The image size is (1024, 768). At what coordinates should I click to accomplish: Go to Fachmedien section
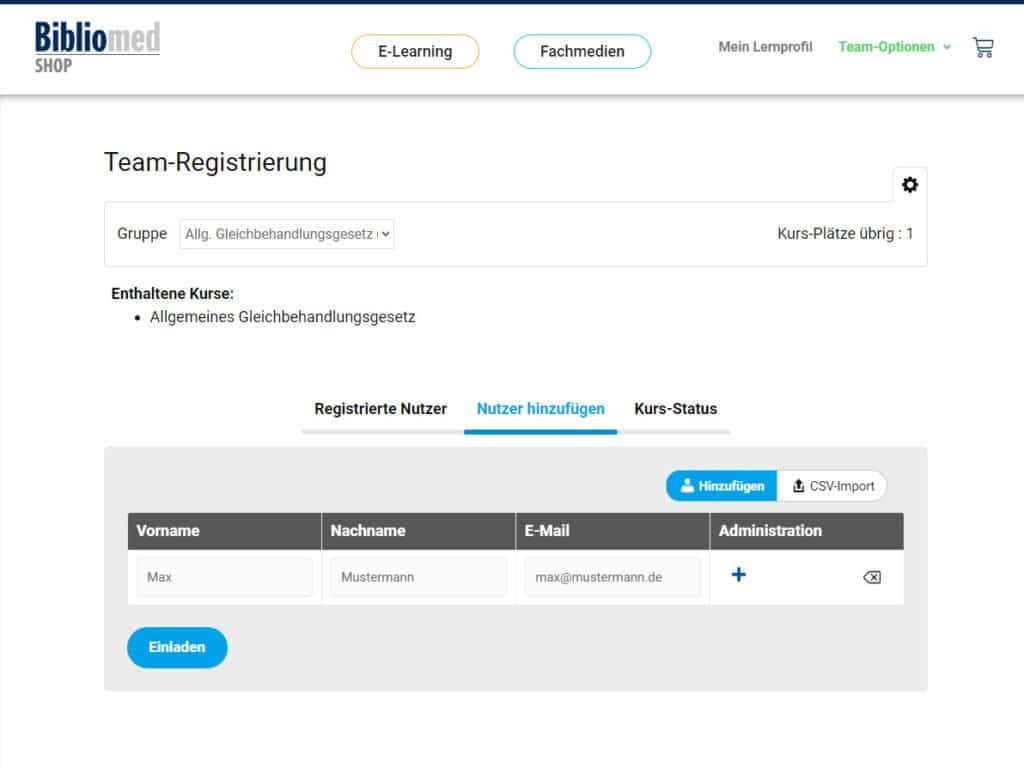581,51
